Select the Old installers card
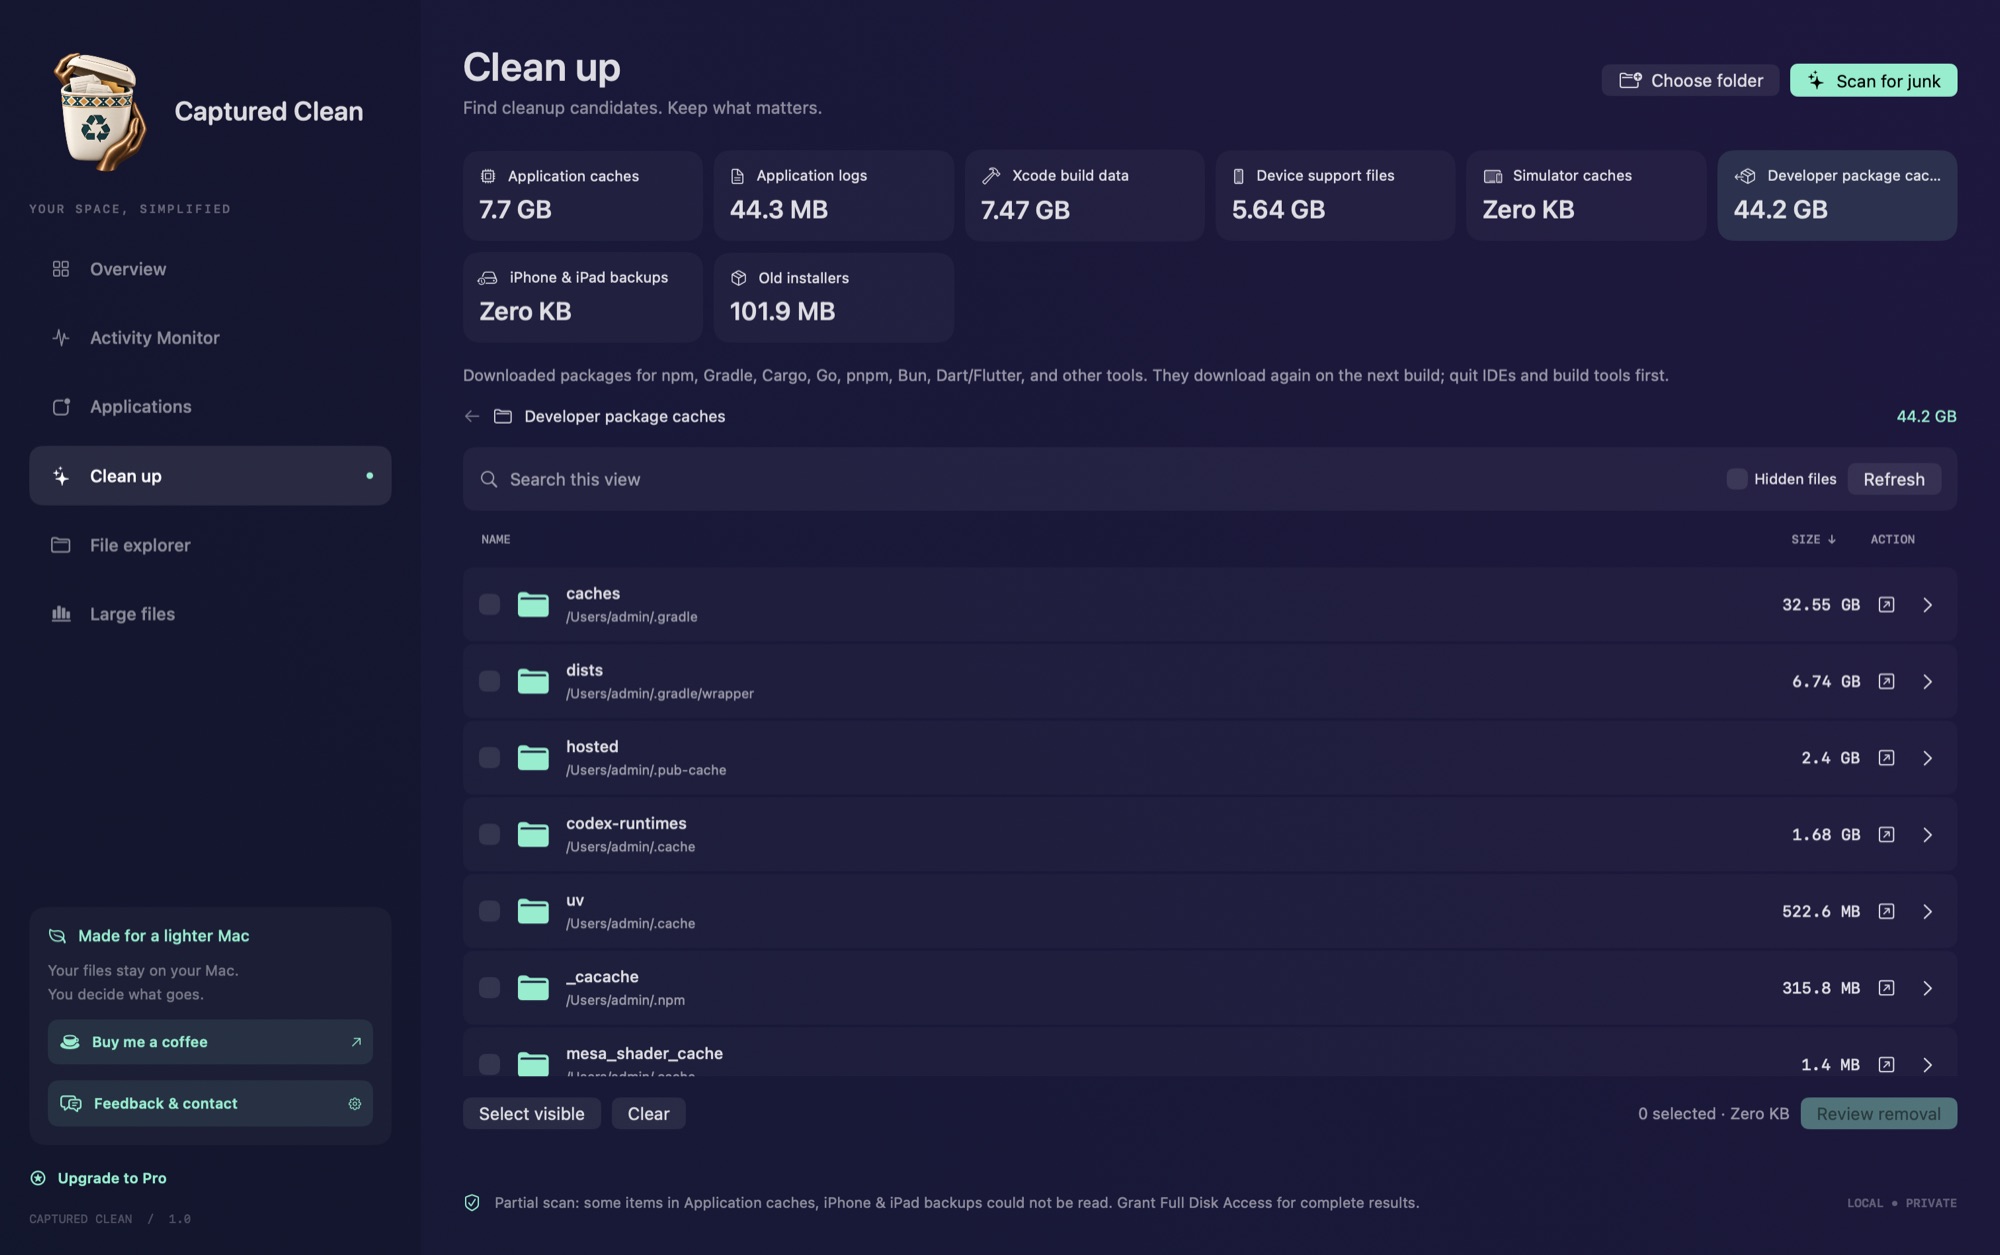The width and height of the screenshot is (2000, 1255). pos(833,297)
